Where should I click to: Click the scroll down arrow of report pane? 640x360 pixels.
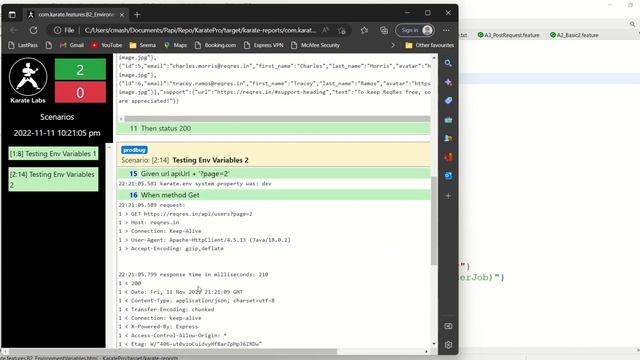(x=433, y=344)
